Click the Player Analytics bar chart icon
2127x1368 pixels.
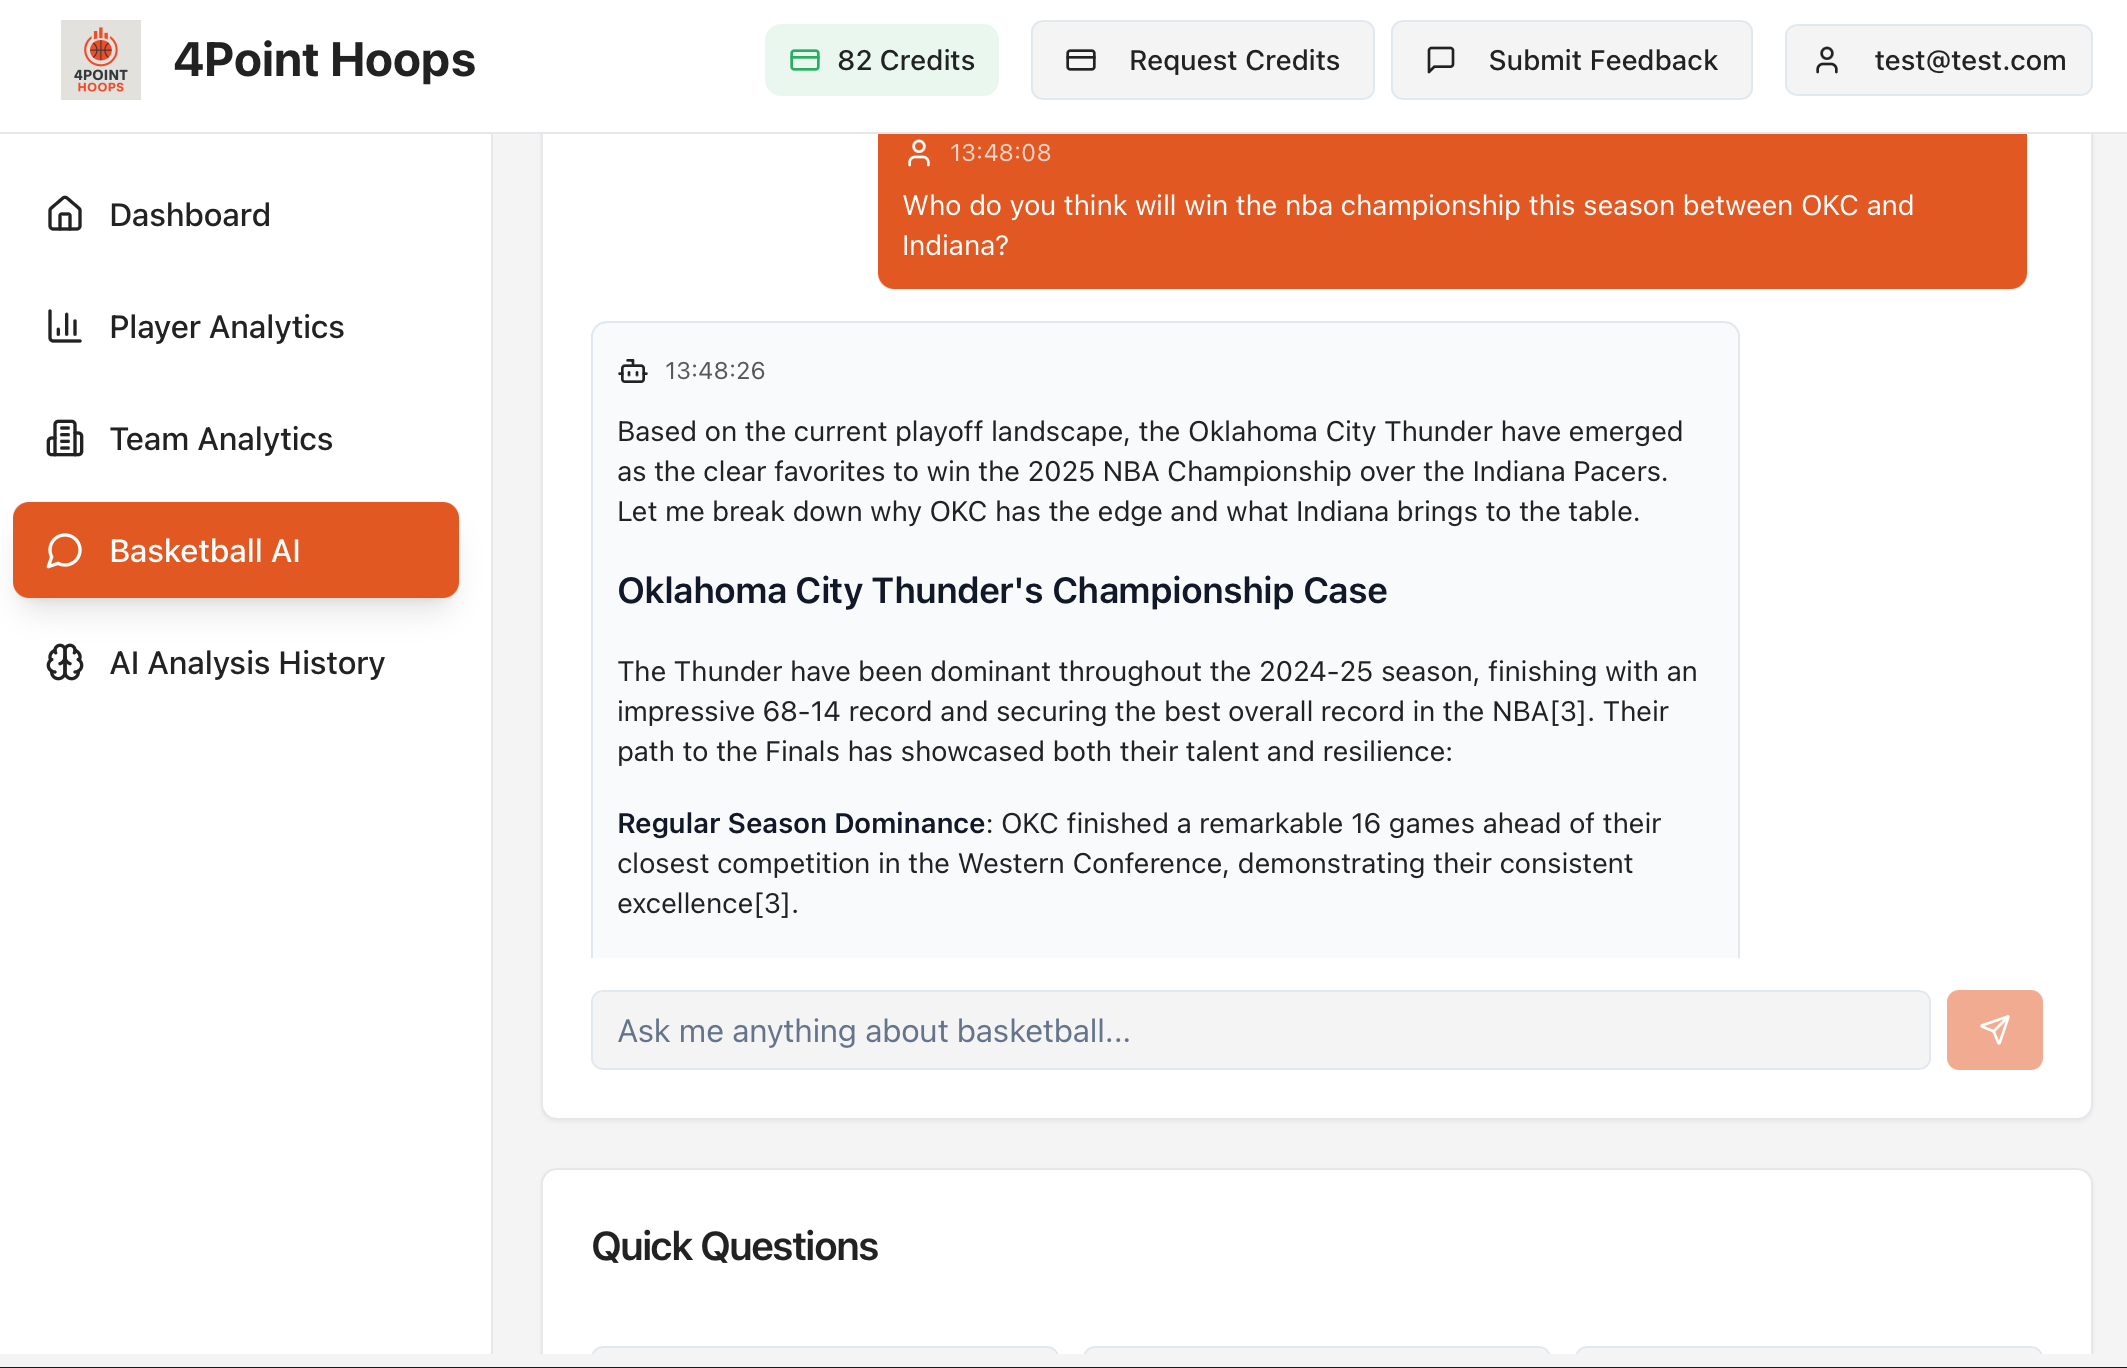(65, 326)
